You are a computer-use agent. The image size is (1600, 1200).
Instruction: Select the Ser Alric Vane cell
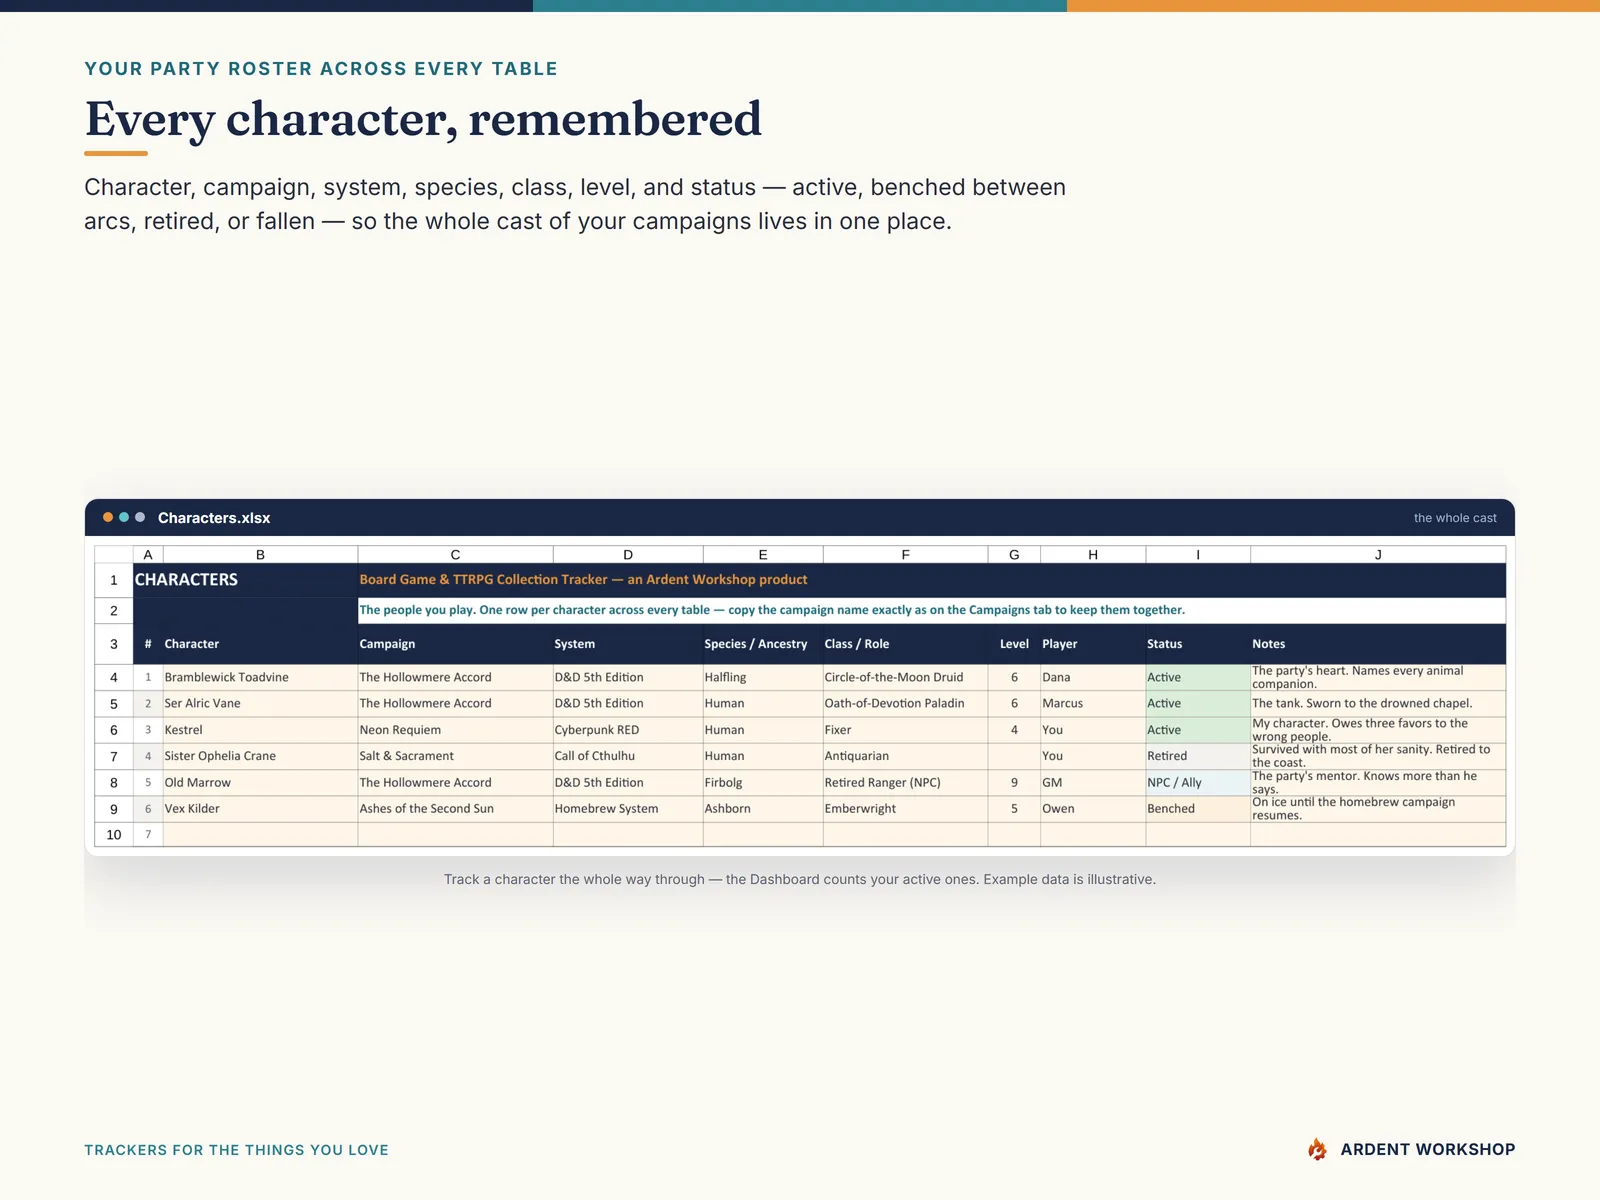(x=260, y=703)
